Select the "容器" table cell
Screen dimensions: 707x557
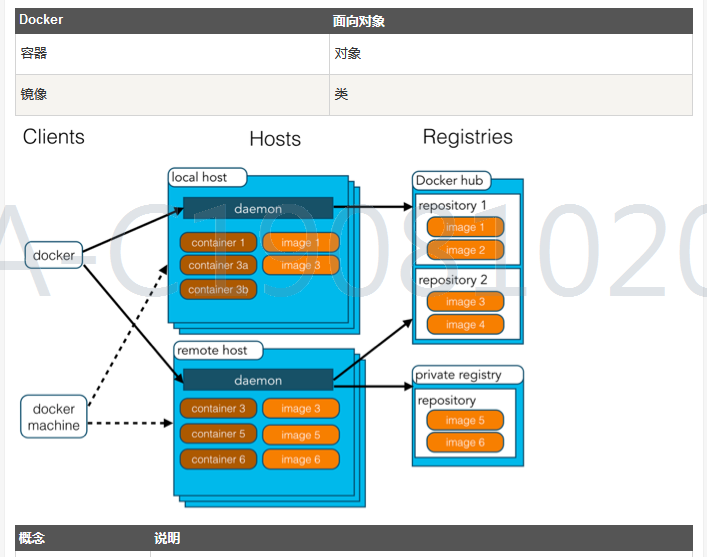pyautogui.click(x=172, y=54)
